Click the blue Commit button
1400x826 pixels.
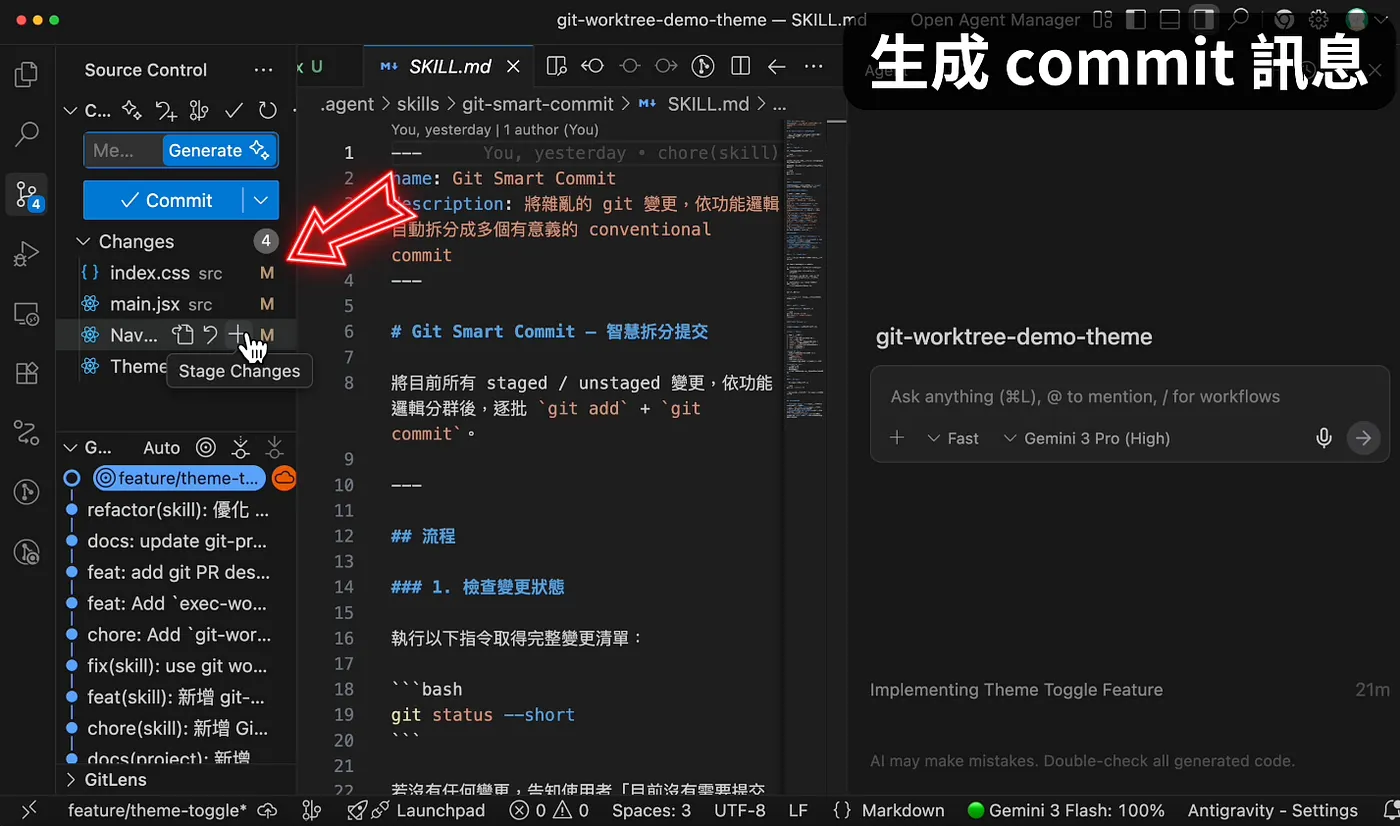163,200
